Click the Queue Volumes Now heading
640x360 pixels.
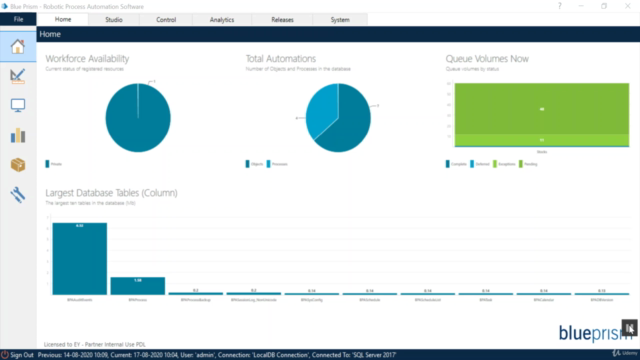click(x=487, y=58)
